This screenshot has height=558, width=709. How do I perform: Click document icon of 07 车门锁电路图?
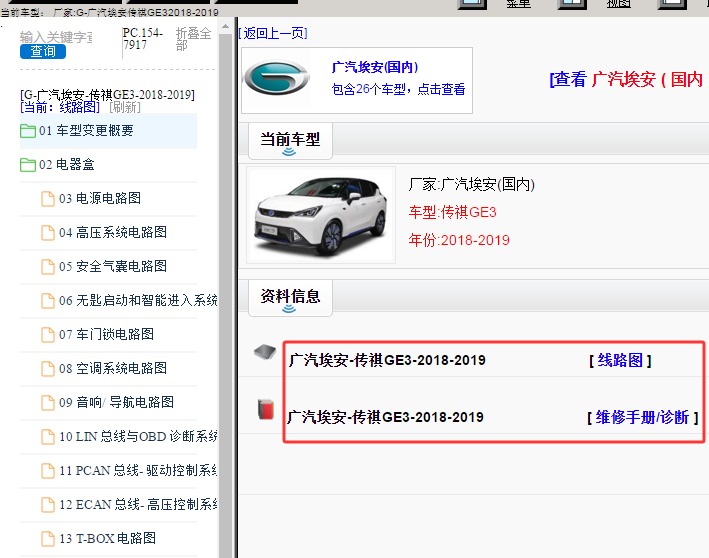click(x=48, y=335)
